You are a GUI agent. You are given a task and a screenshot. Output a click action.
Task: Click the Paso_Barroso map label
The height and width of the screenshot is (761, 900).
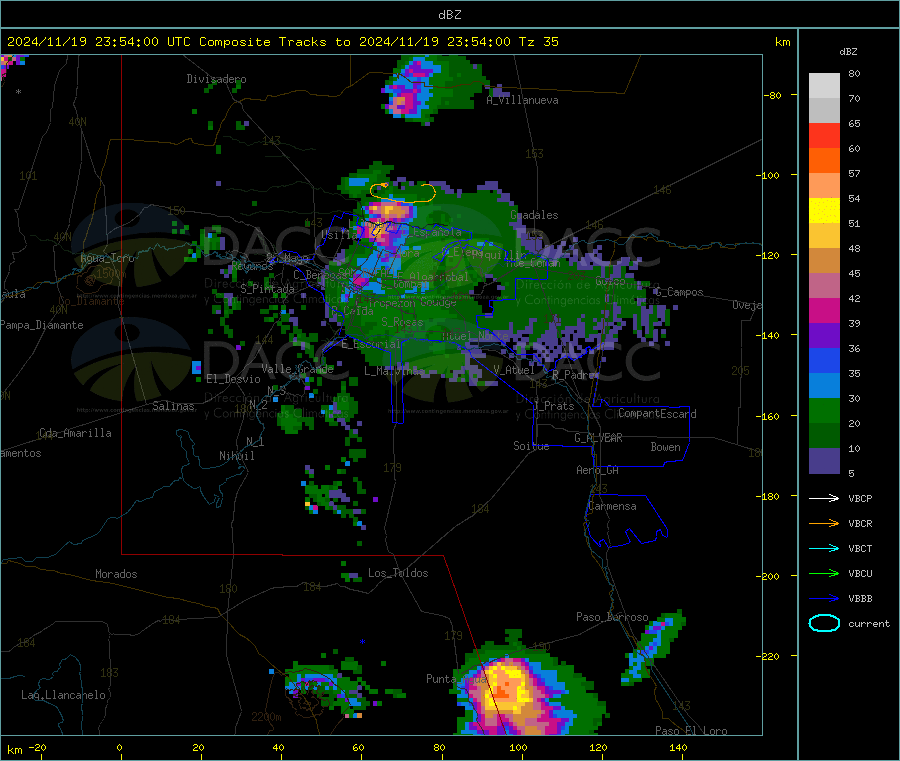(612, 618)
